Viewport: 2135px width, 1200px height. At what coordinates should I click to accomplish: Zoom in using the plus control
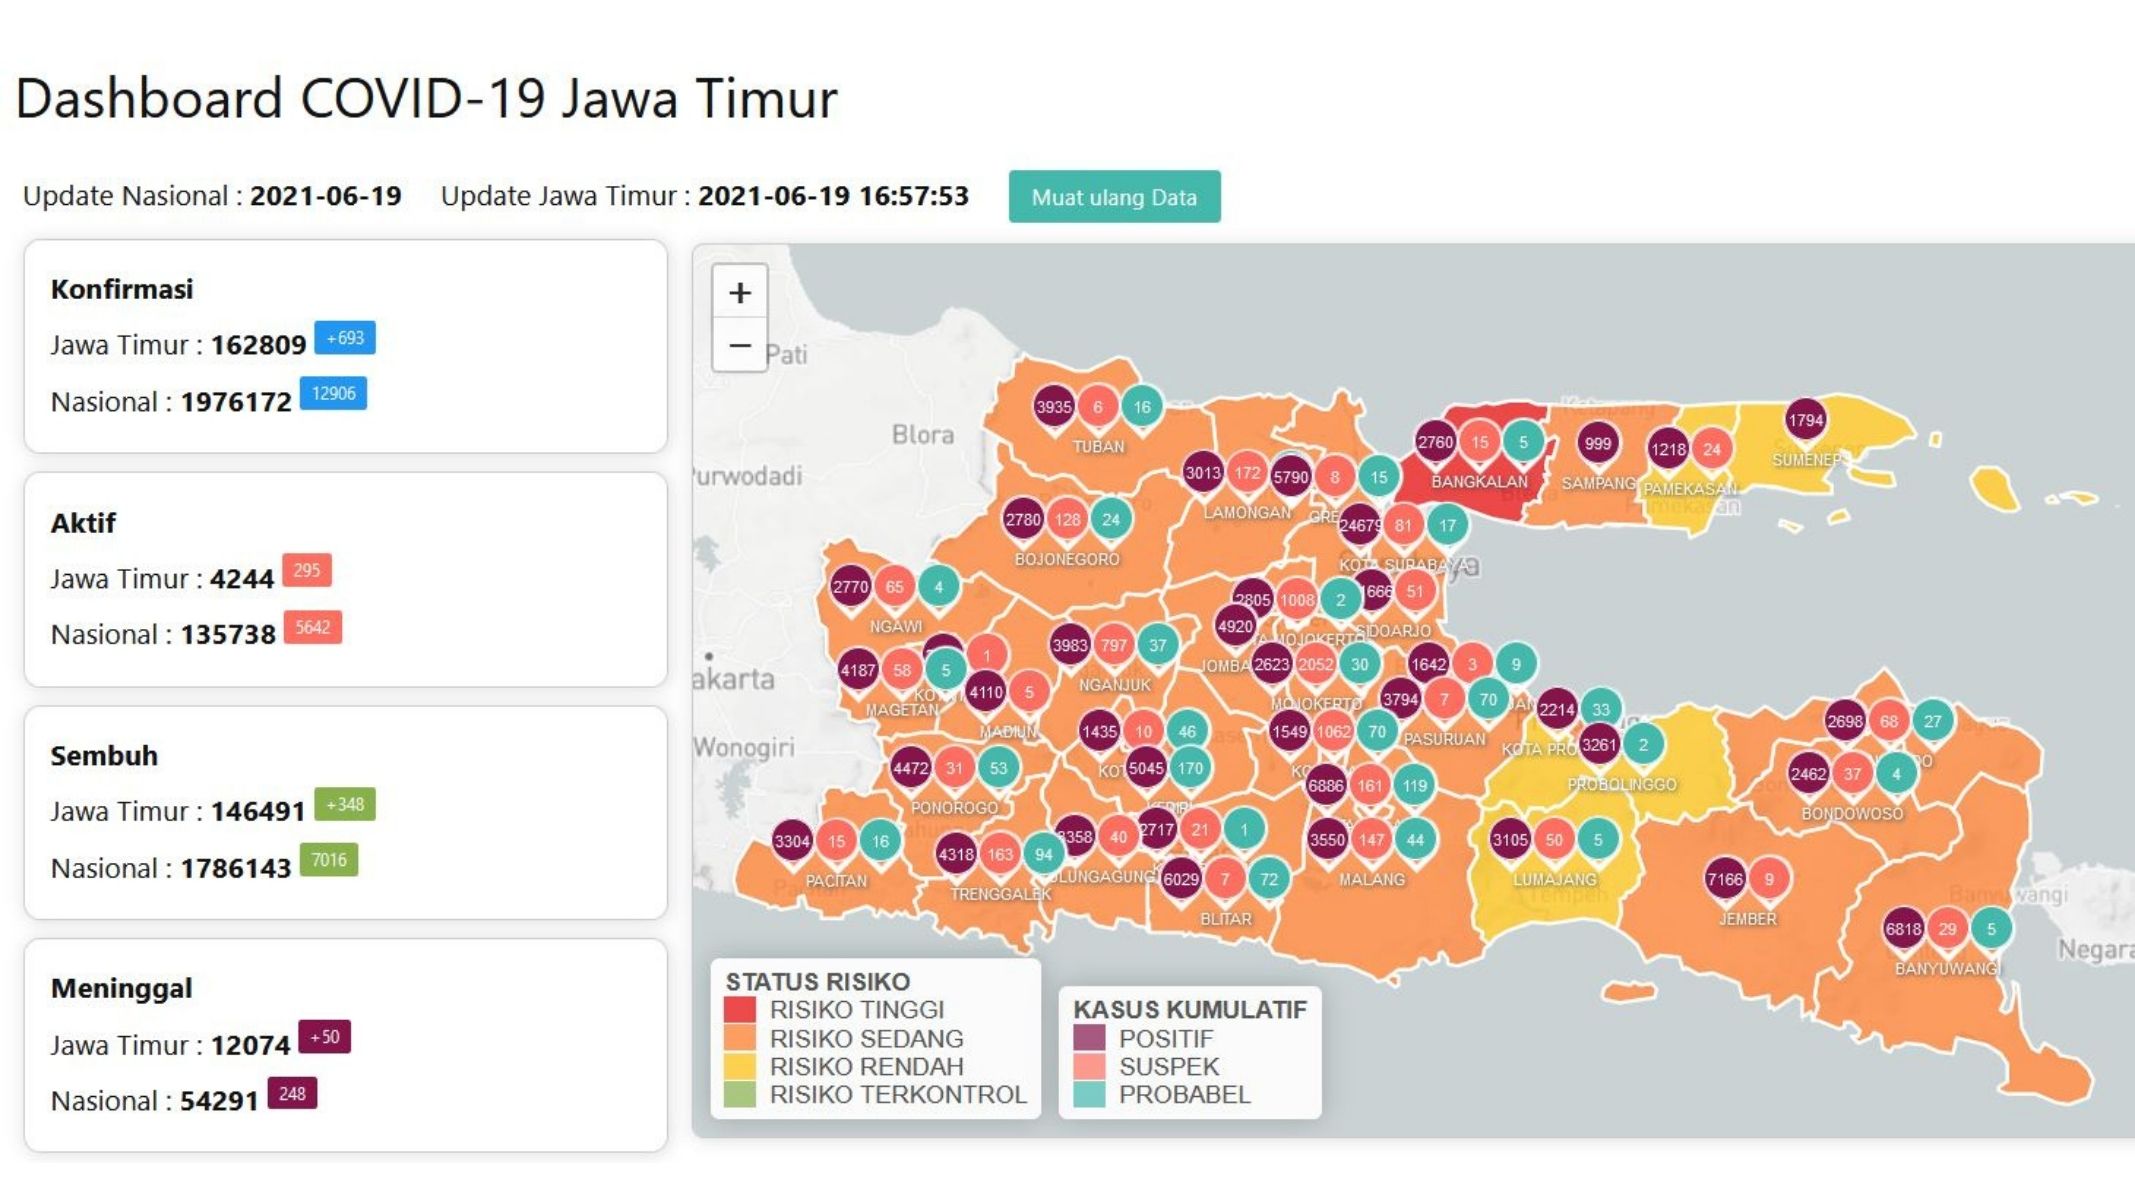[738, 293]
